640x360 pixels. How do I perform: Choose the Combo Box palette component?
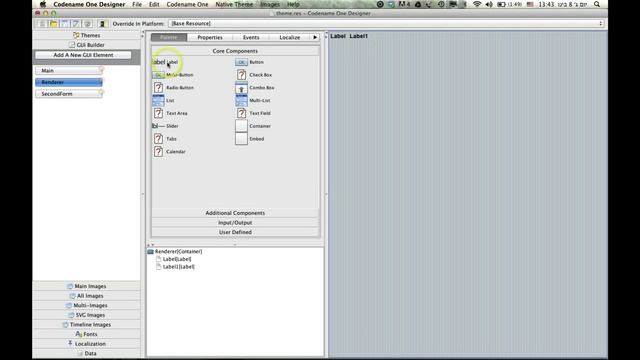tap(255, 88)
